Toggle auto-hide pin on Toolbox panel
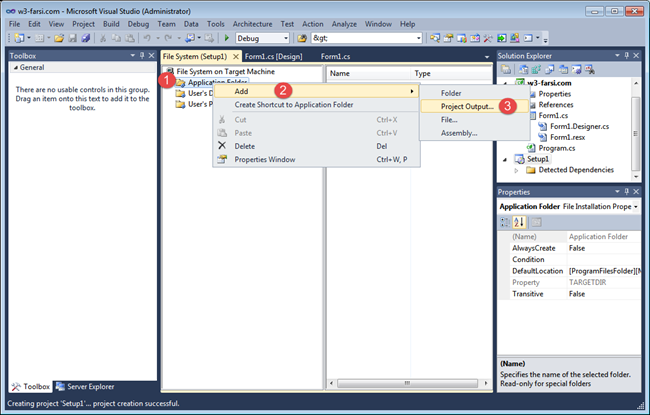650x415 pixels. (142, 56)
